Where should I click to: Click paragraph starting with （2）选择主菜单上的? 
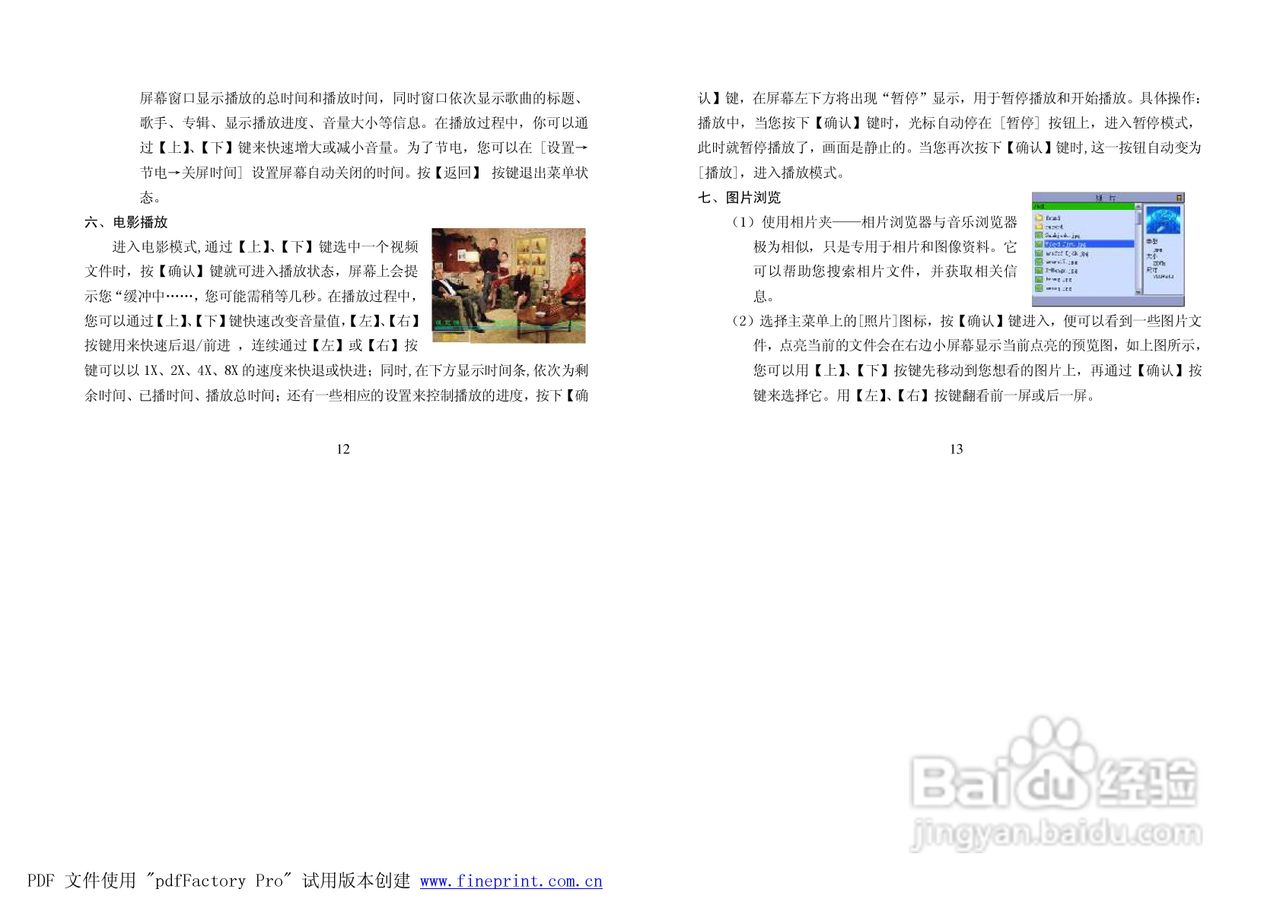pos(966,358)
